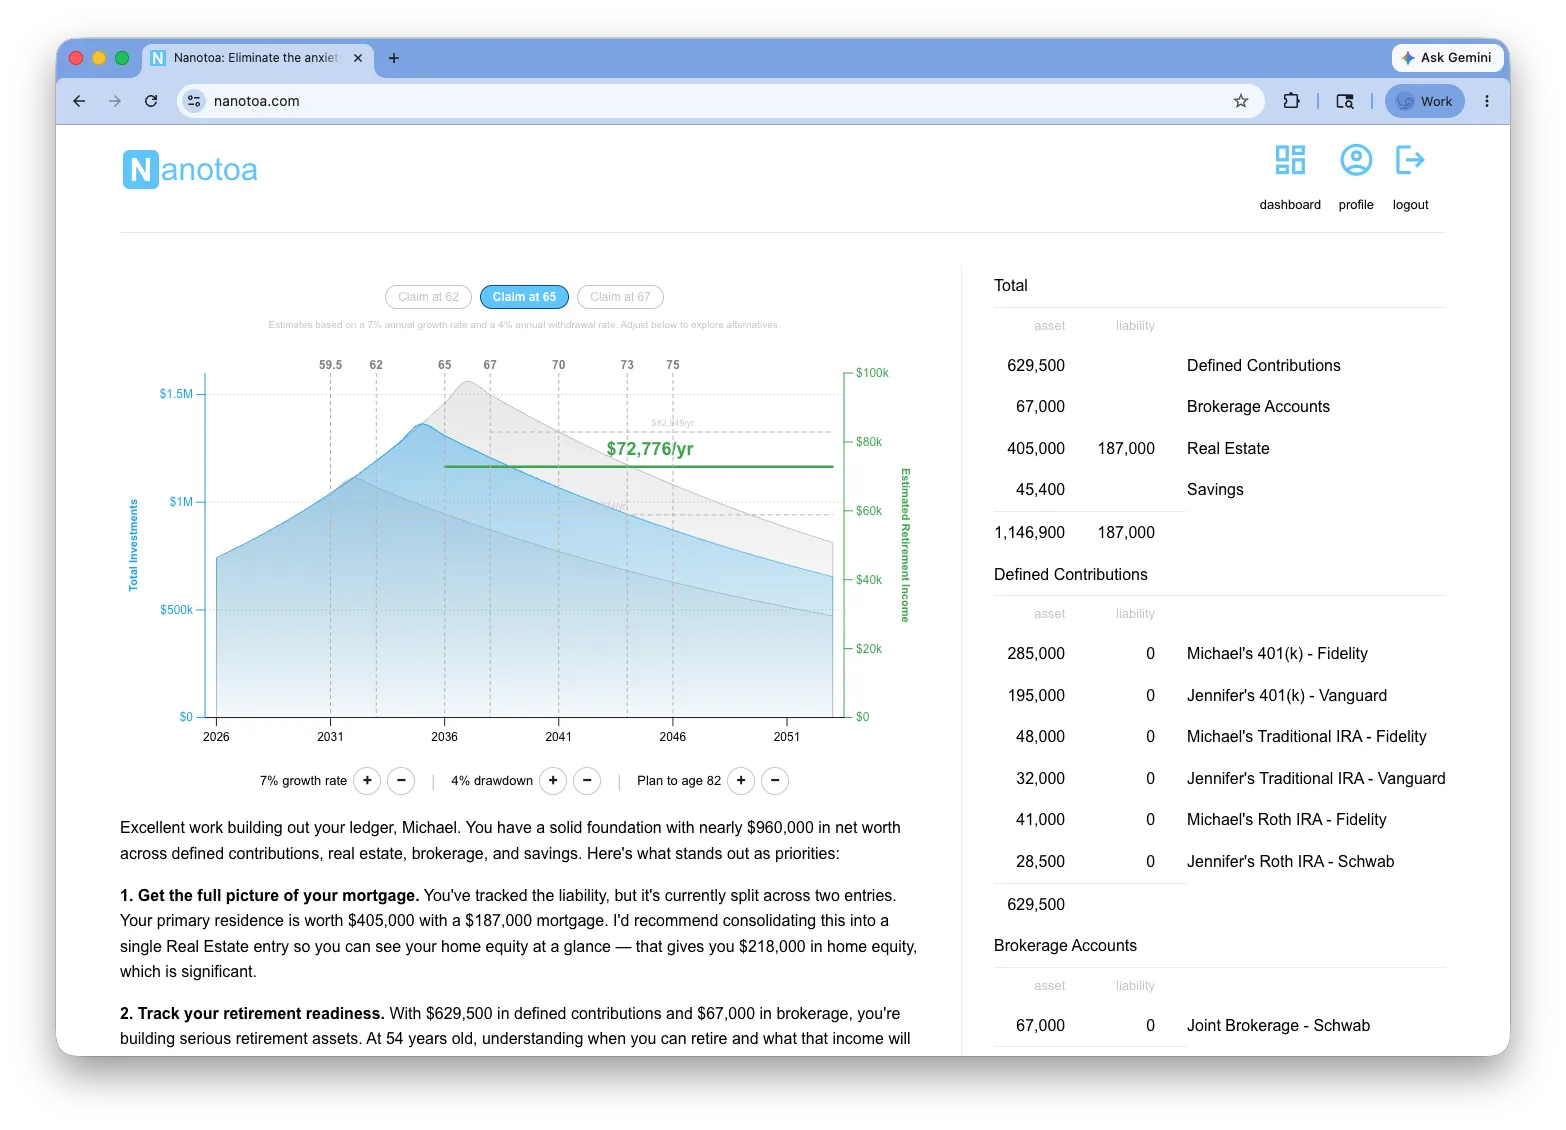This screenshot has height=1130, width=1566.
Task: Reload the current page
Action: (151, 101)
